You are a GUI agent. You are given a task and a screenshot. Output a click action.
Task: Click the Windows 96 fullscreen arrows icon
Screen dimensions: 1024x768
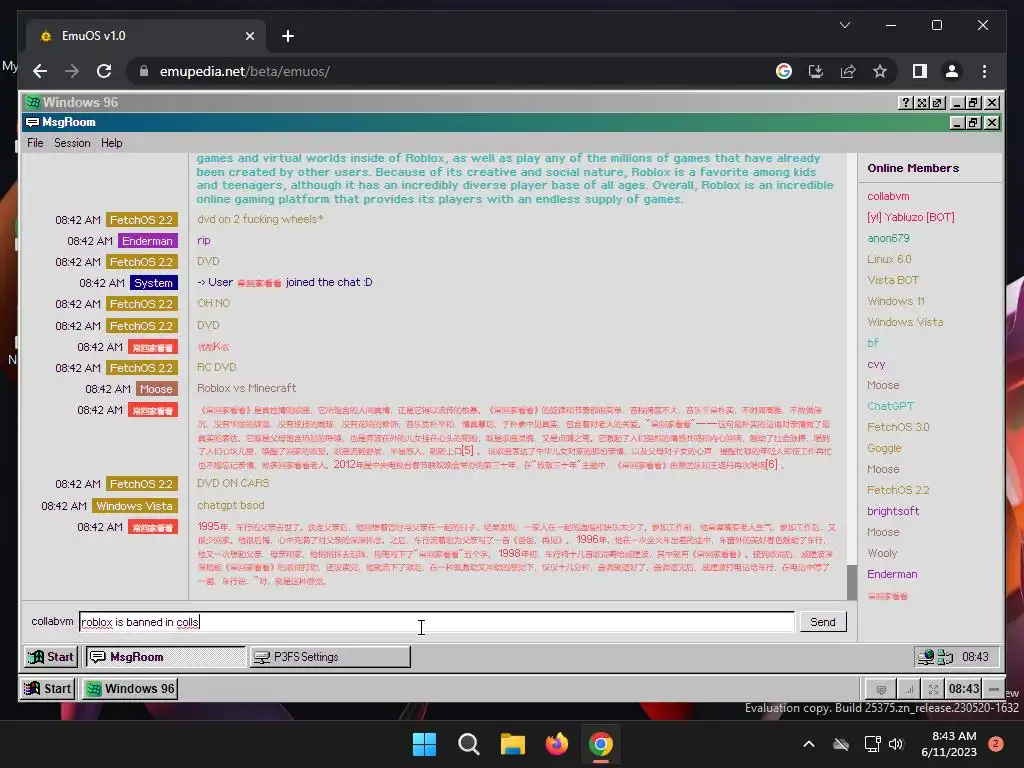(x=921, y=103)
